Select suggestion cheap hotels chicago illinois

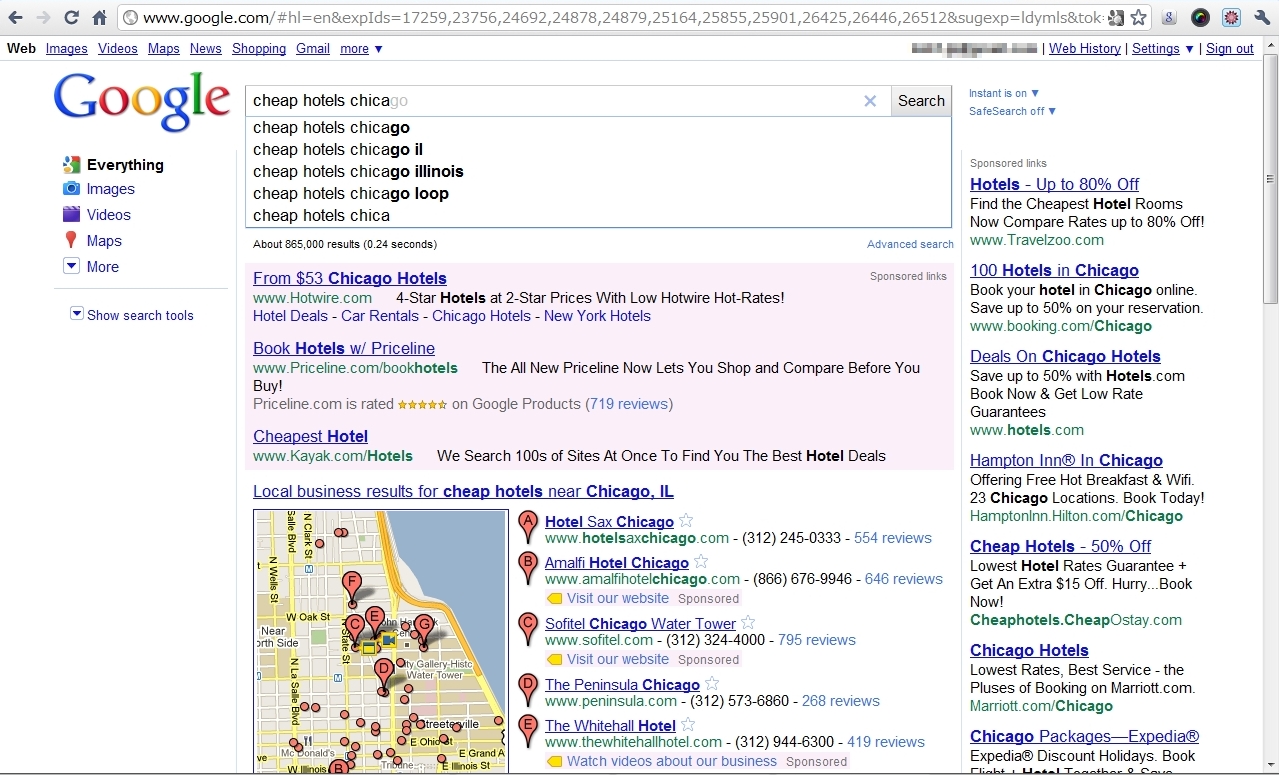pyautogui.click(x=598, y=171)
